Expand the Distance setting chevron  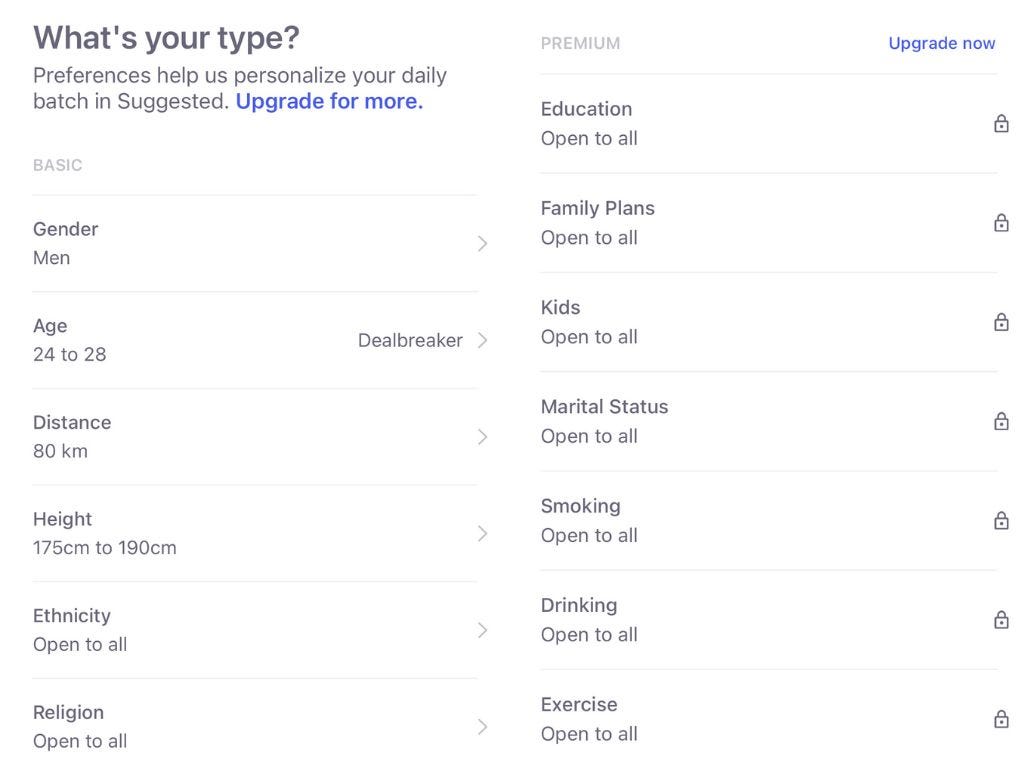click(x=483, y=437)
